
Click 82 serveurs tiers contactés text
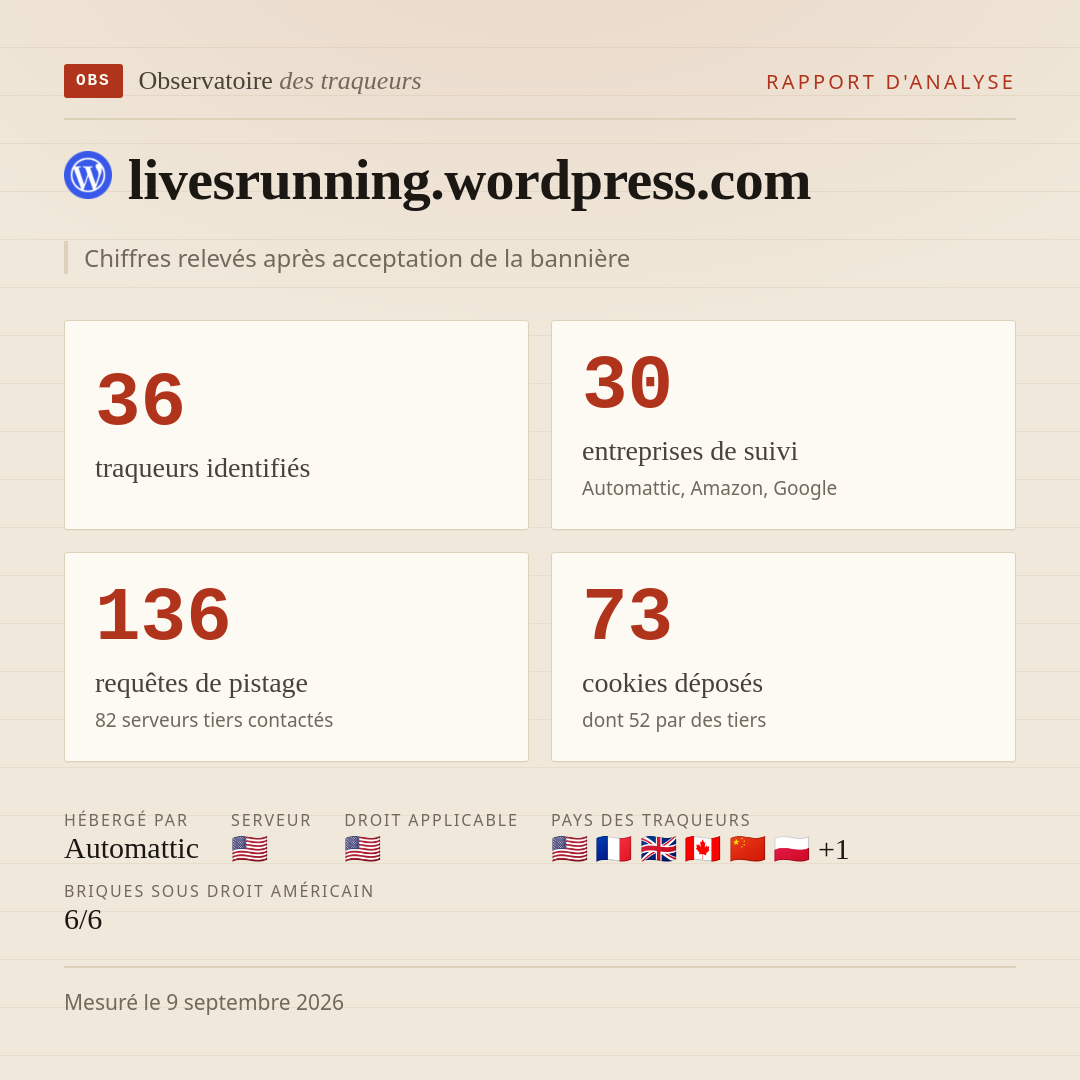point(214,720)
